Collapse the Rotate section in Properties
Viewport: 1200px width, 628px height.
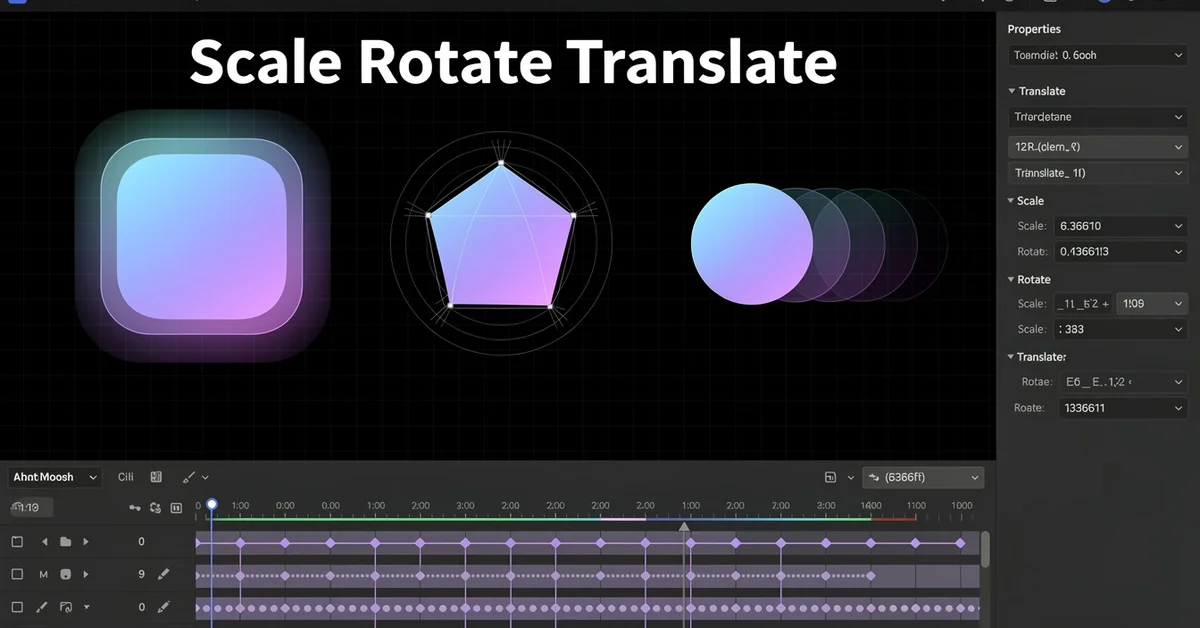coord(1011,280)
